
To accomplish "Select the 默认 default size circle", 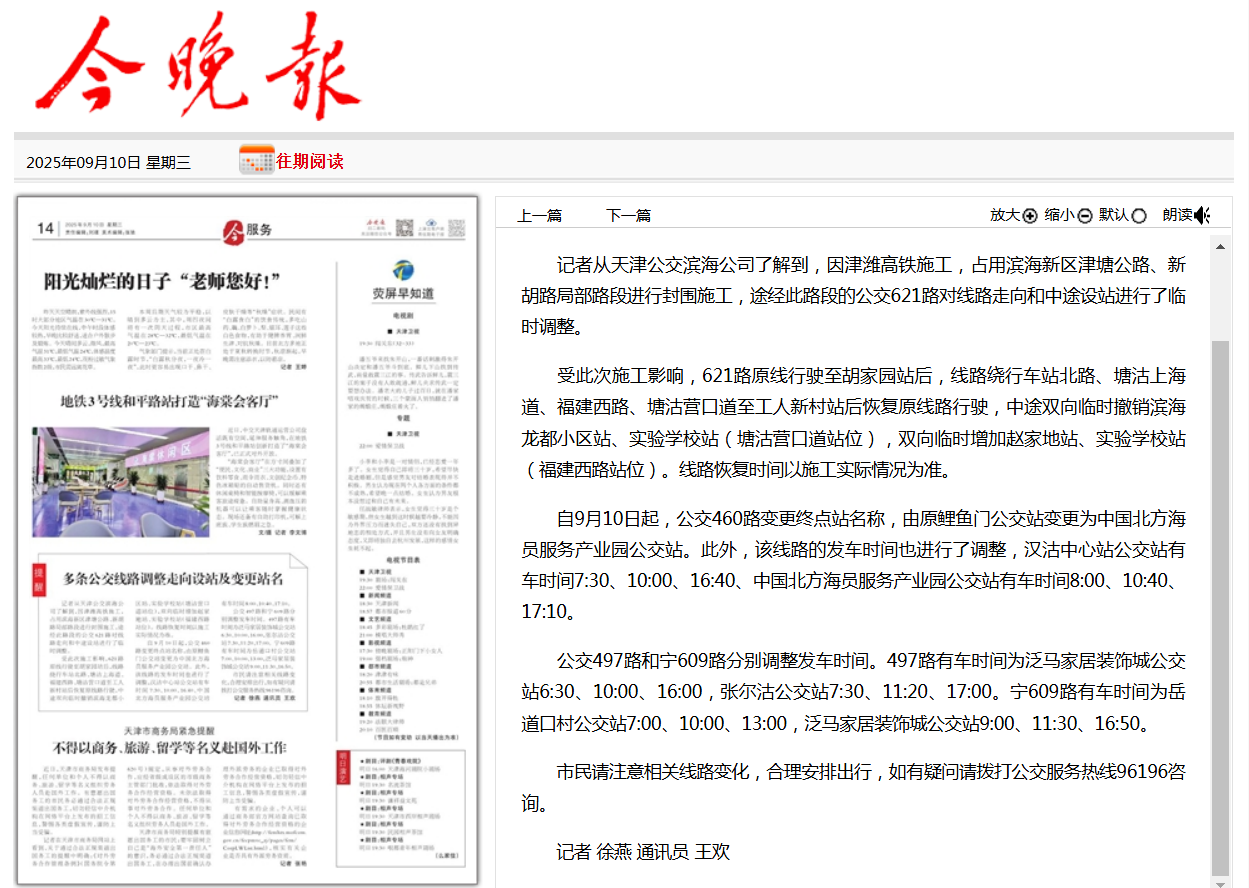I will point(1138,216).
